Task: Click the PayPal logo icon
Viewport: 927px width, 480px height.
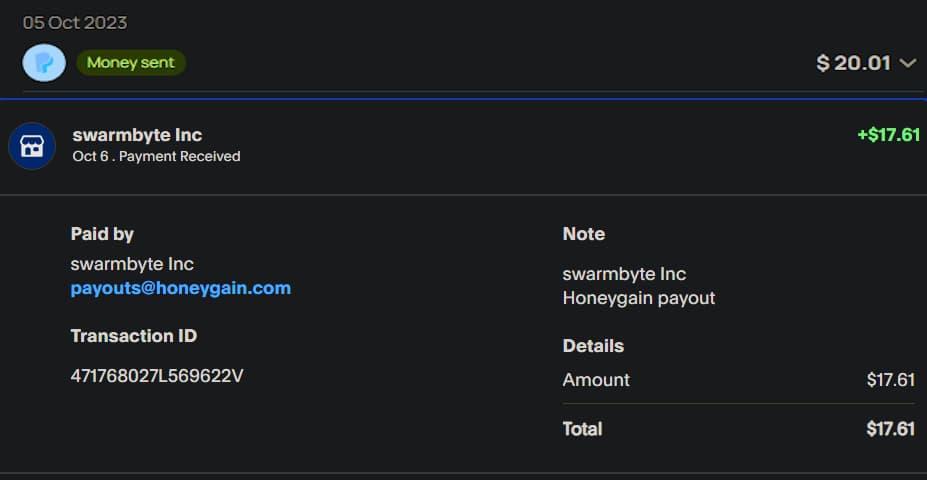Action: coord(44,63)
